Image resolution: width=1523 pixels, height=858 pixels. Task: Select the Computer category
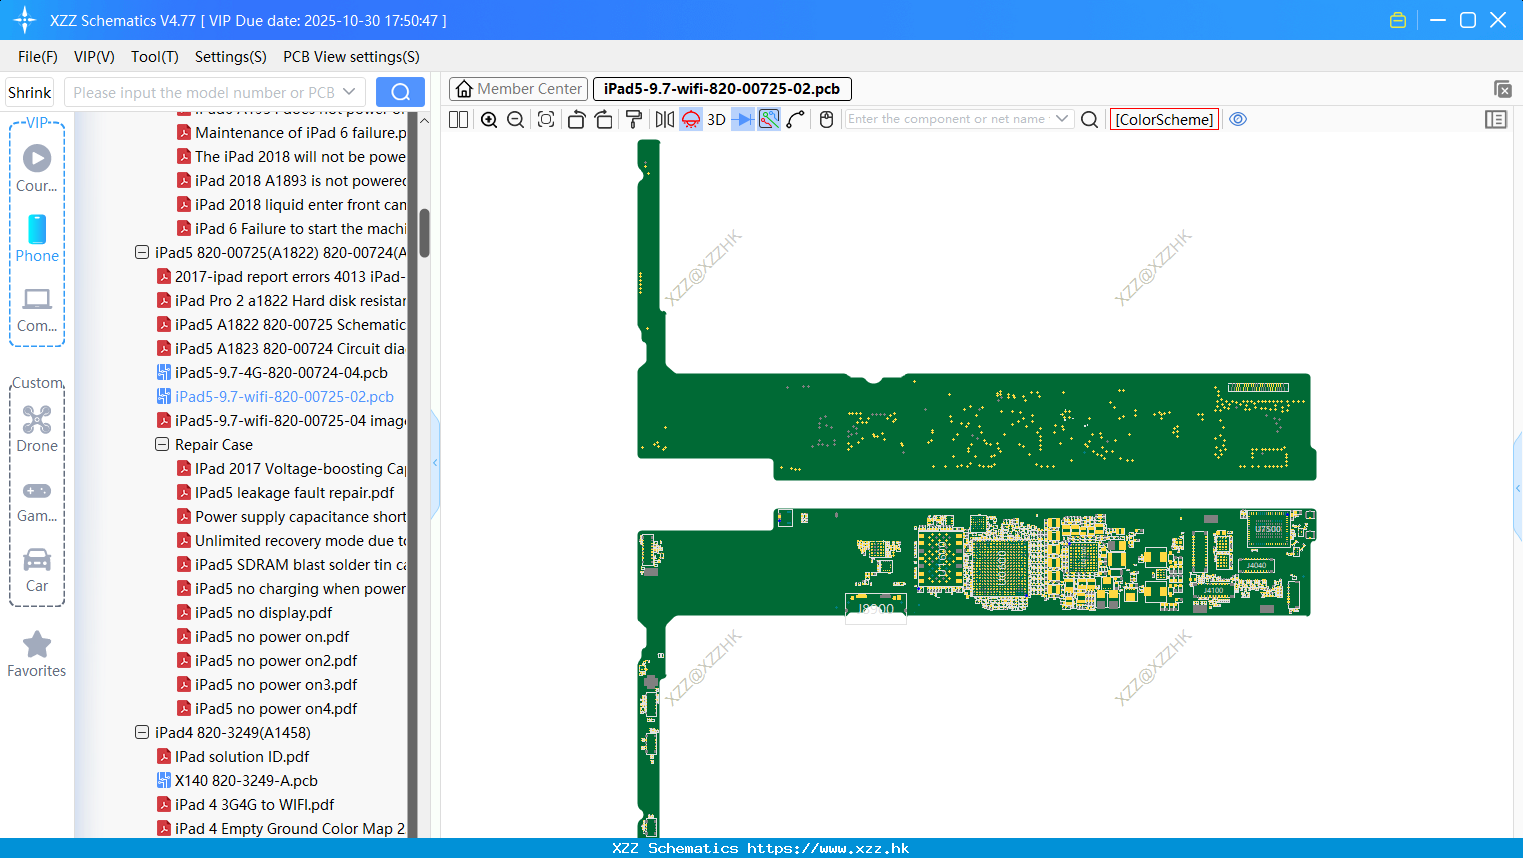coord(37,309)
